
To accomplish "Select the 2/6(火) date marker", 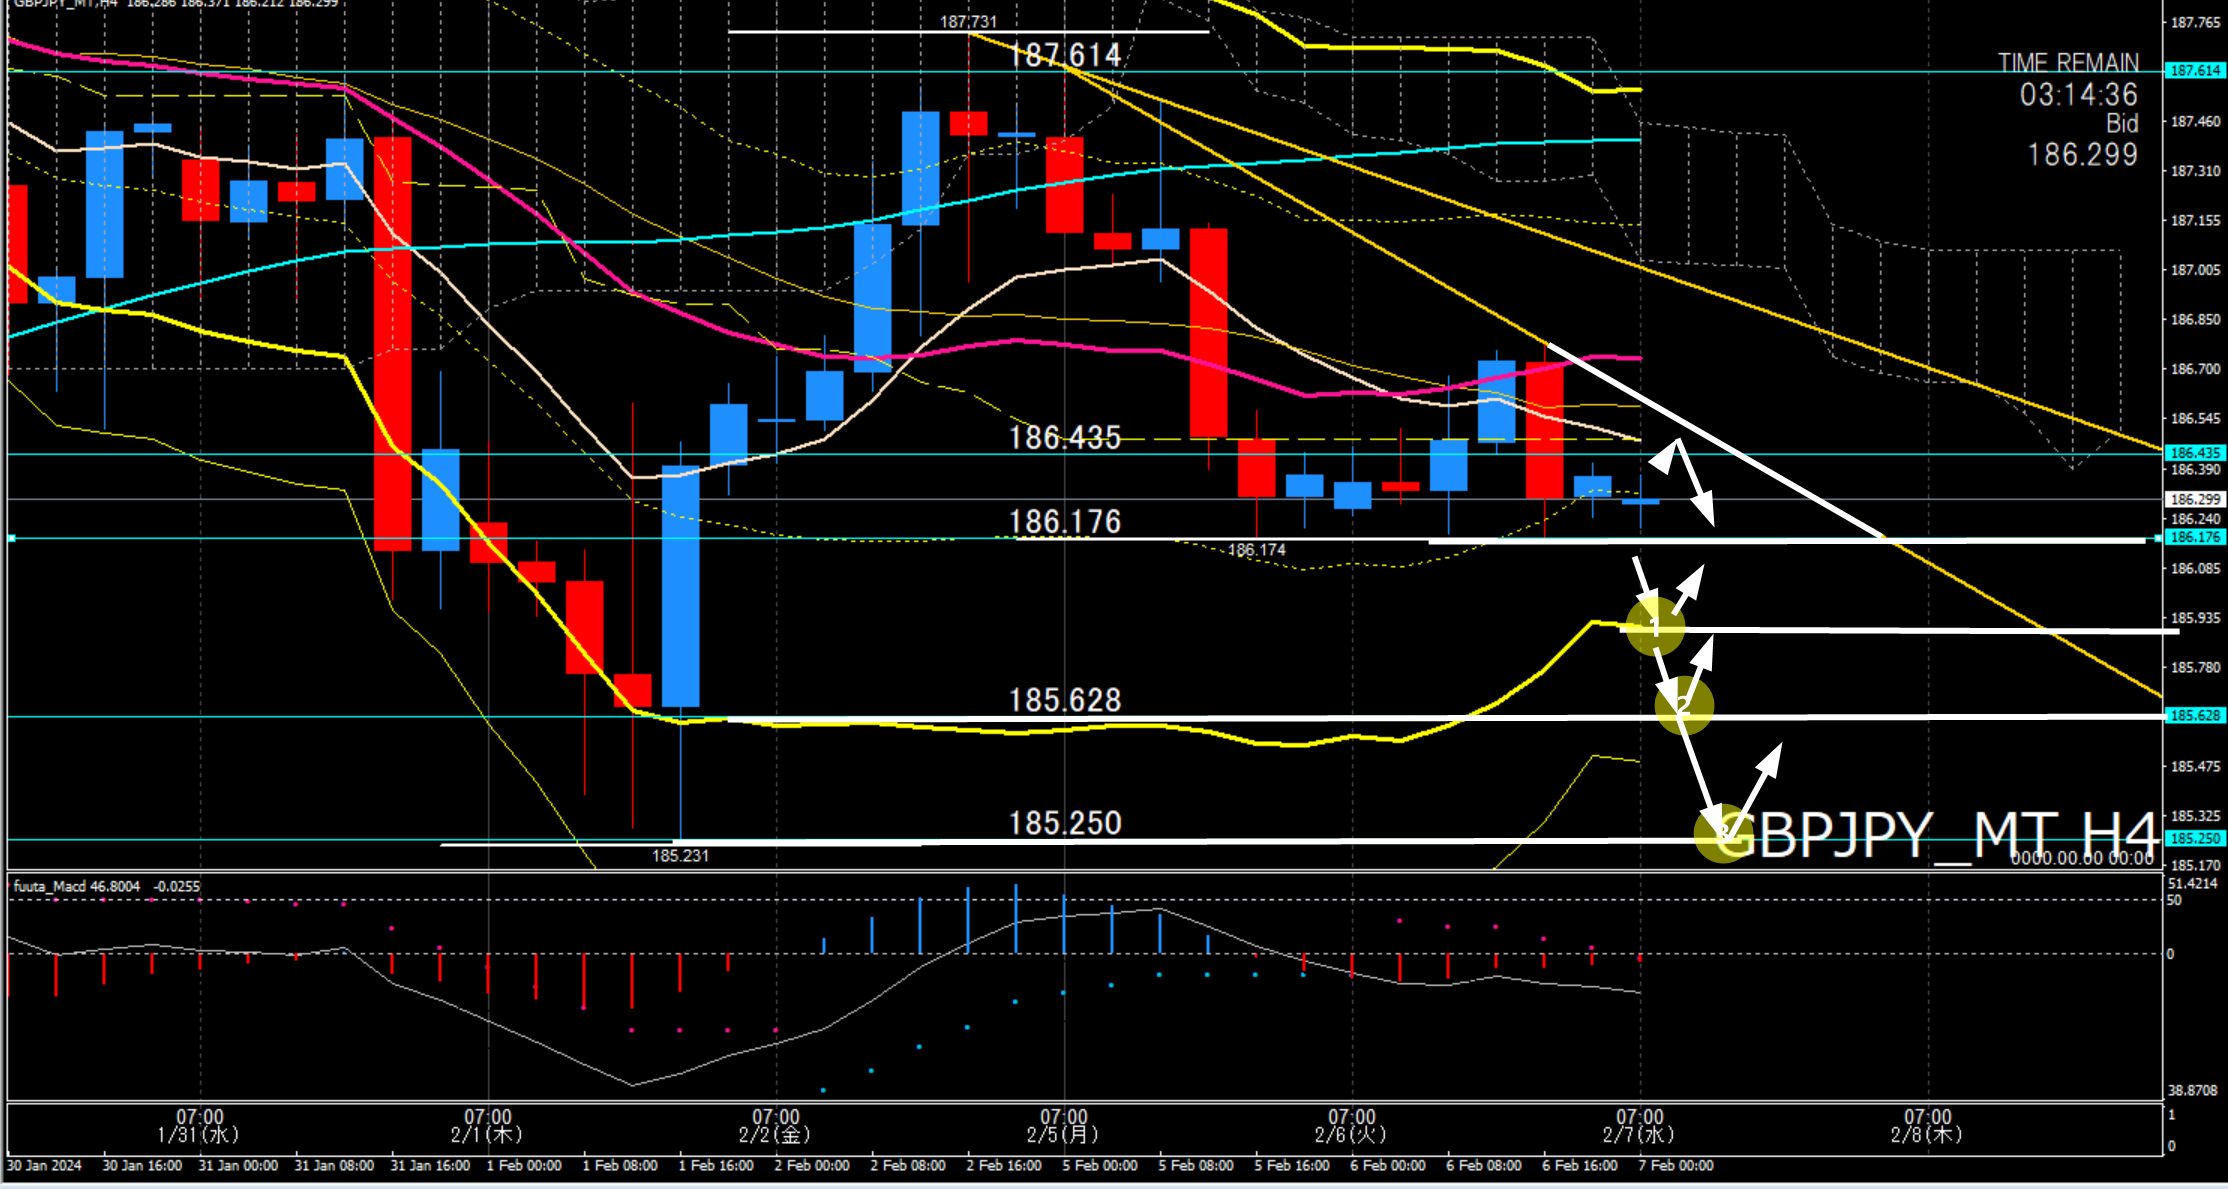I will (1351, 1135).
